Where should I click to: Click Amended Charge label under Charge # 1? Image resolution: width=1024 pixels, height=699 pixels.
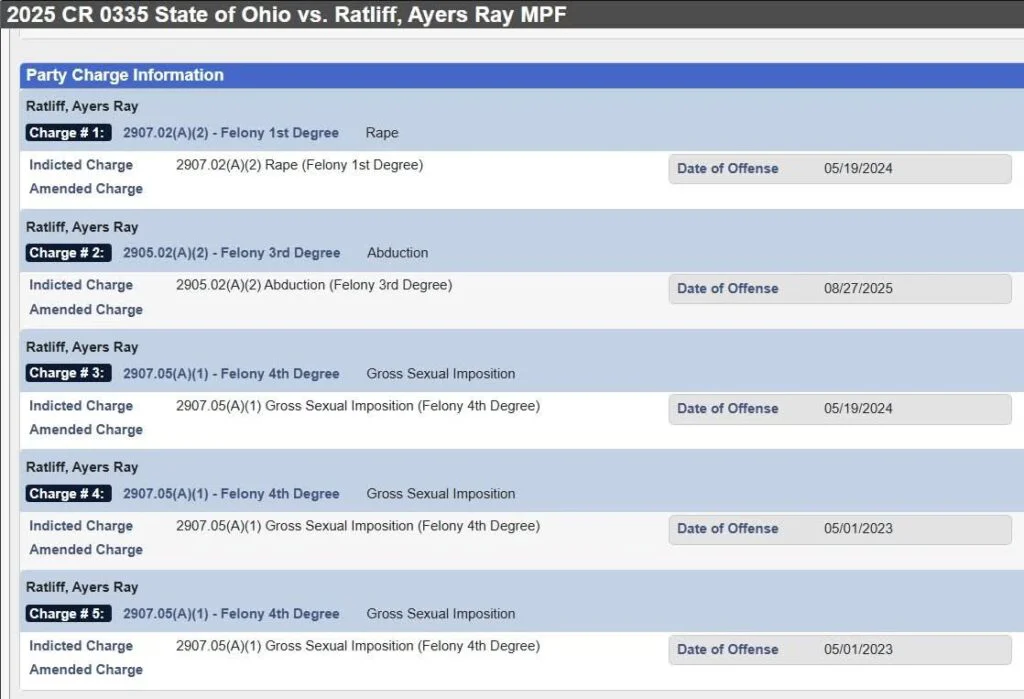point(86,189)
